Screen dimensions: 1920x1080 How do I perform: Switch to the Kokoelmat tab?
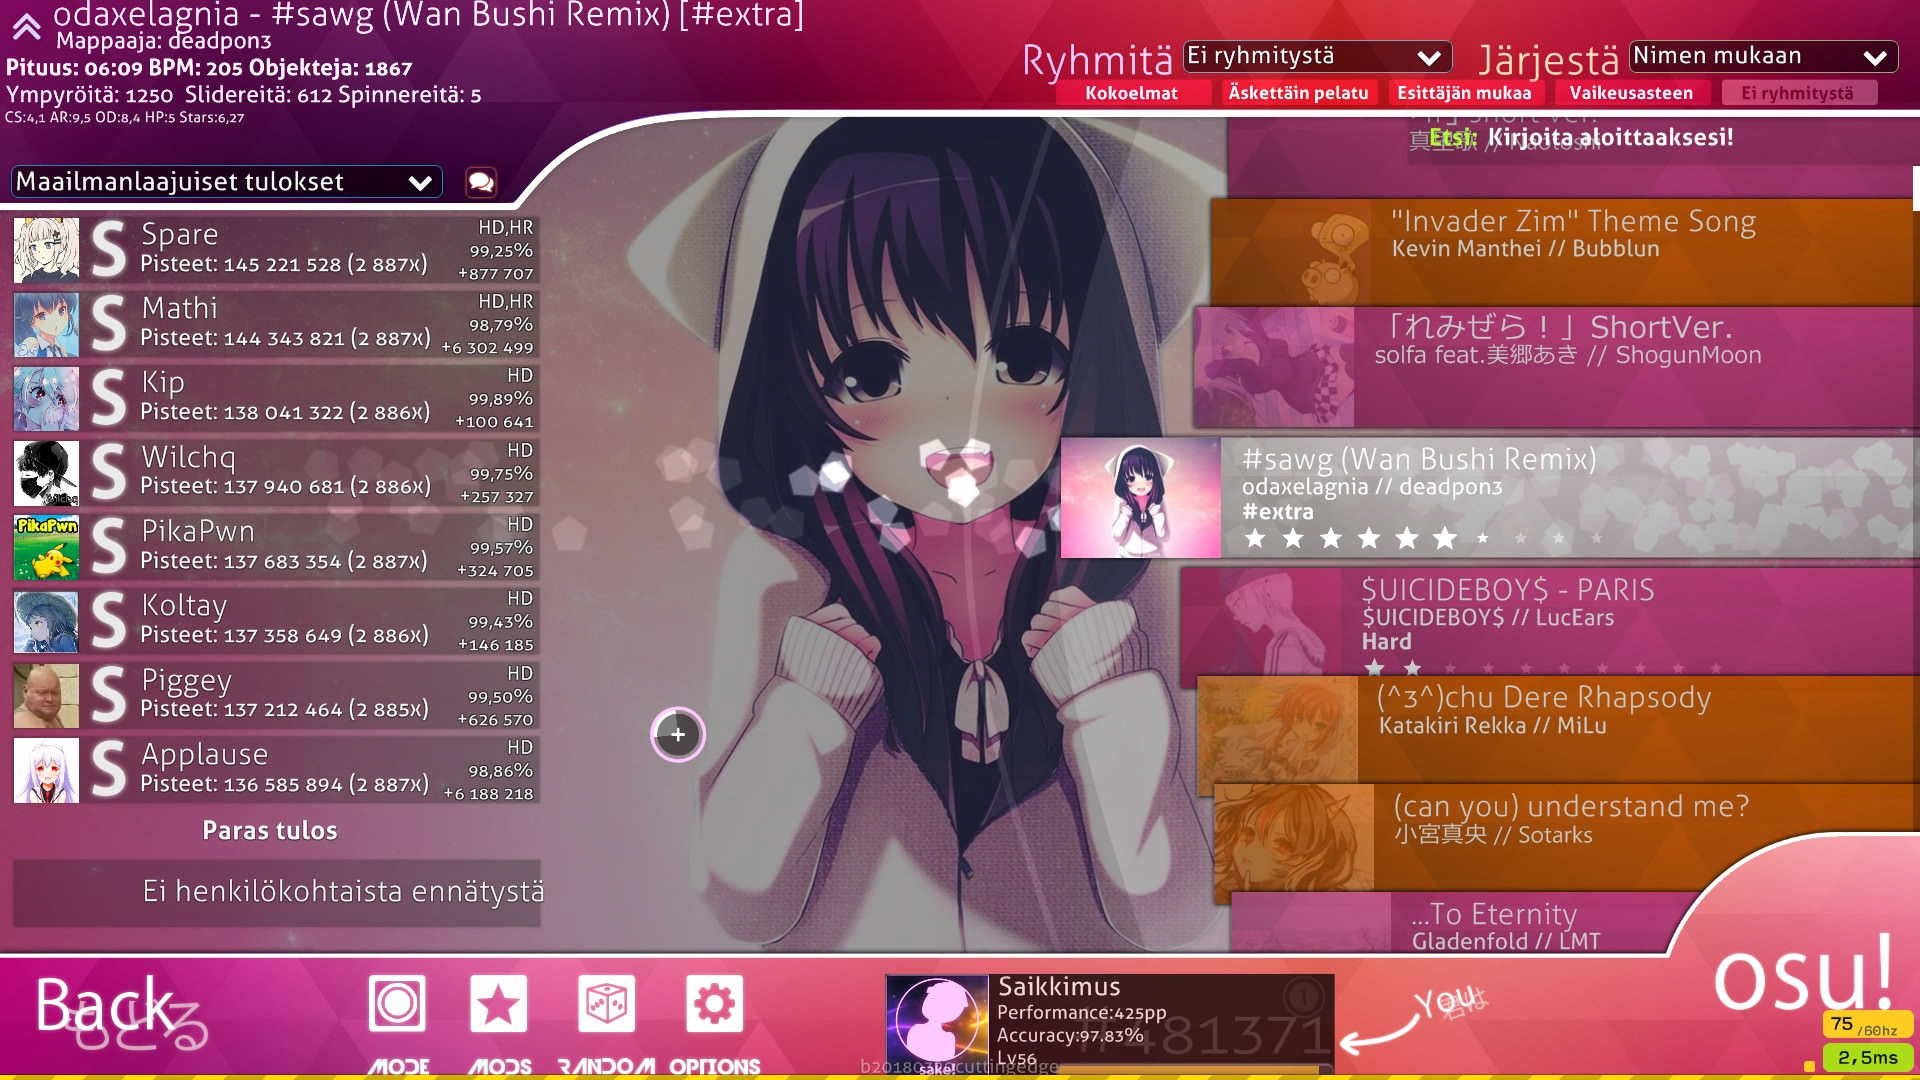[x=1131, y=93]
